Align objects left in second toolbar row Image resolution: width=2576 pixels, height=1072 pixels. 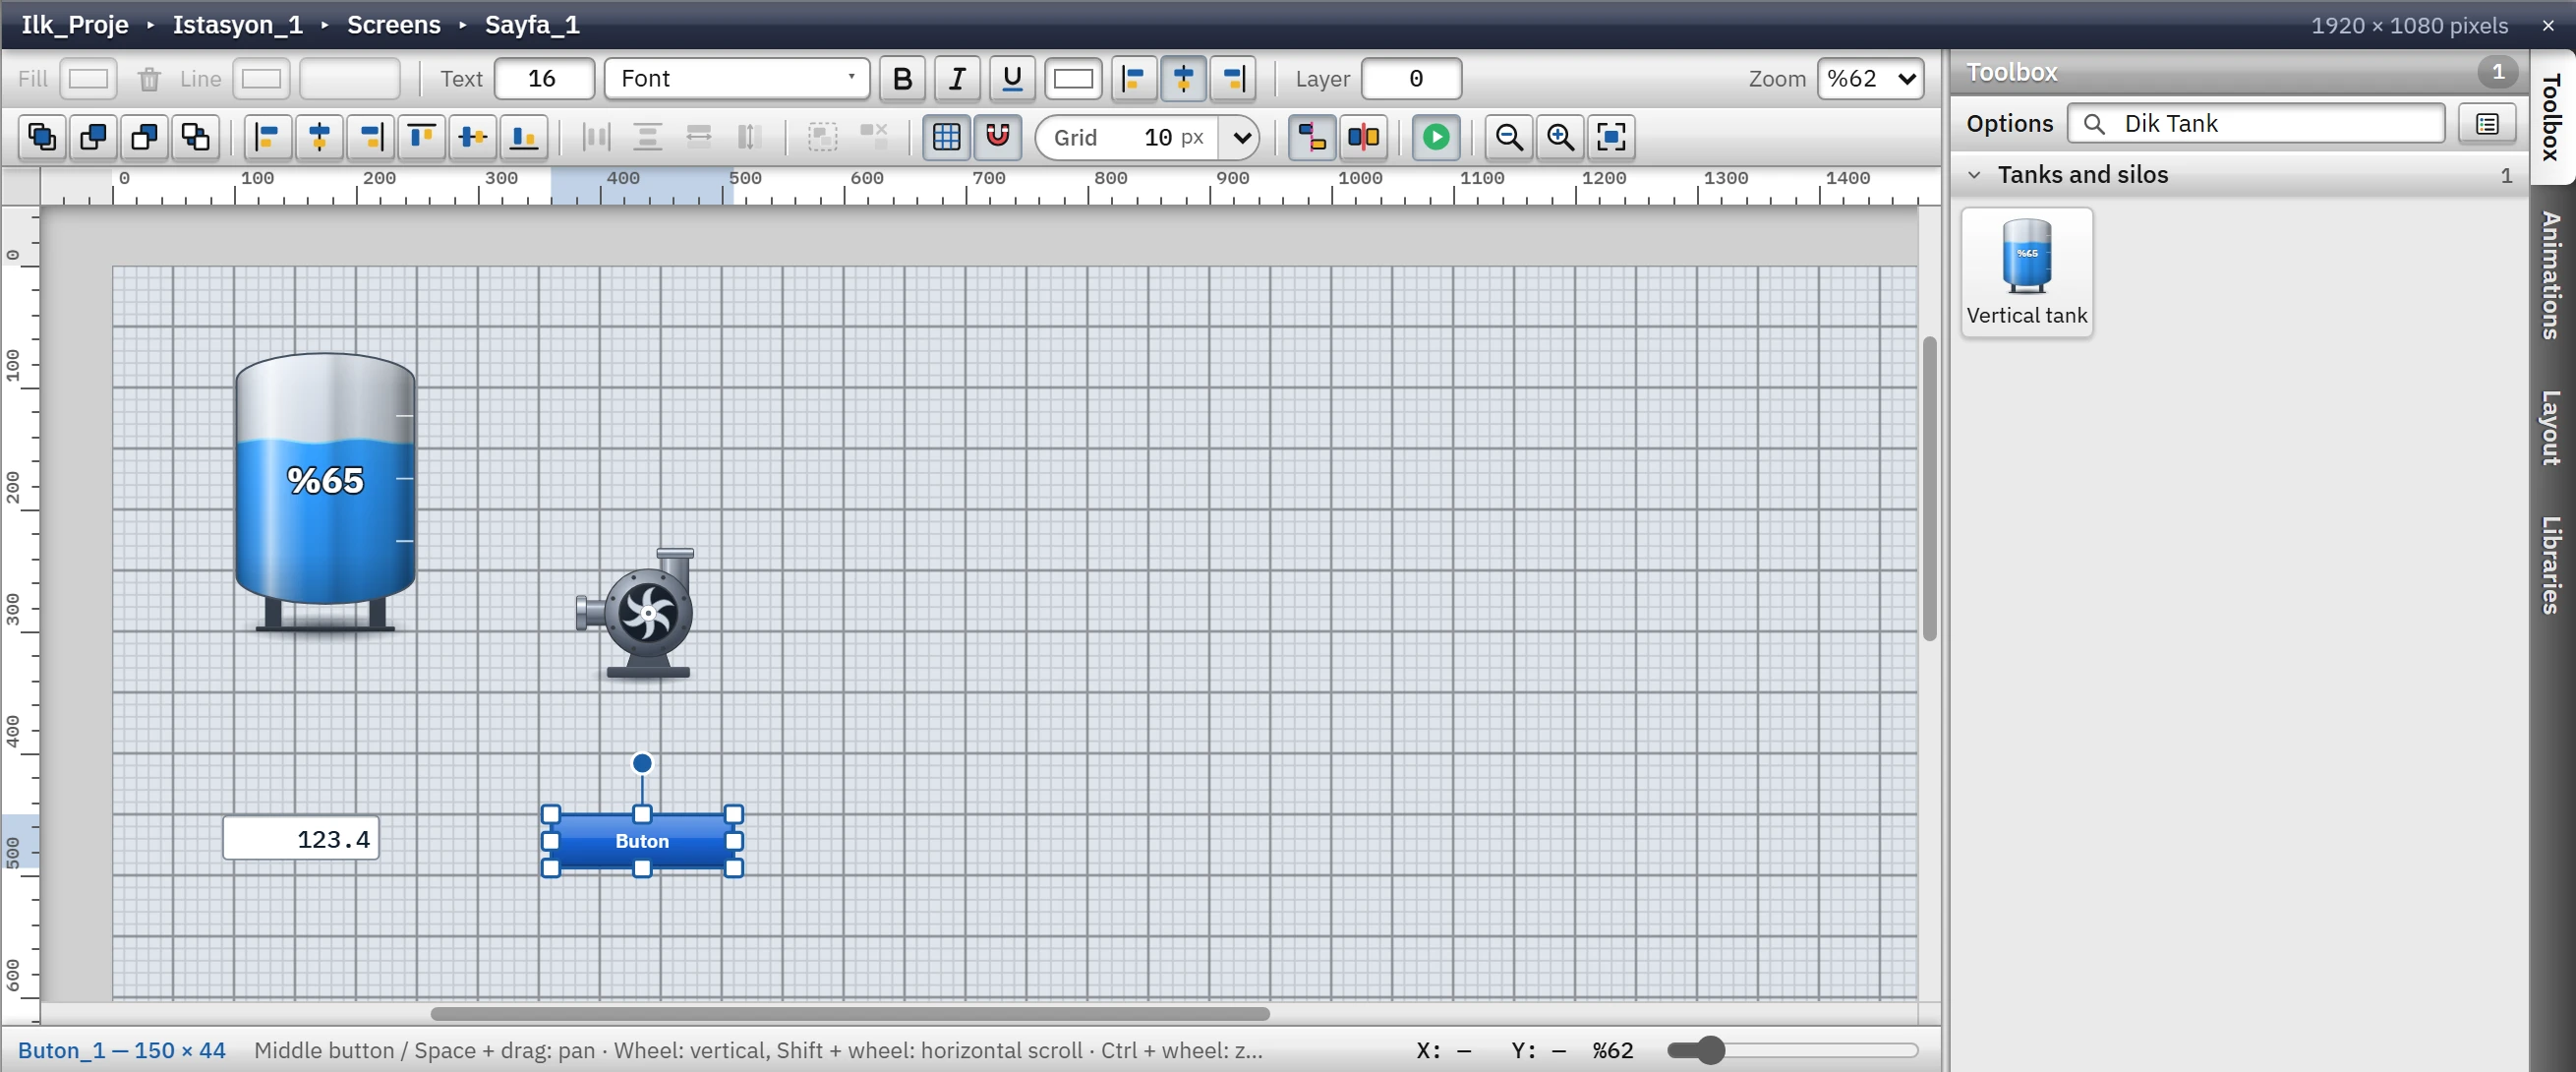[x=268, y=137]
